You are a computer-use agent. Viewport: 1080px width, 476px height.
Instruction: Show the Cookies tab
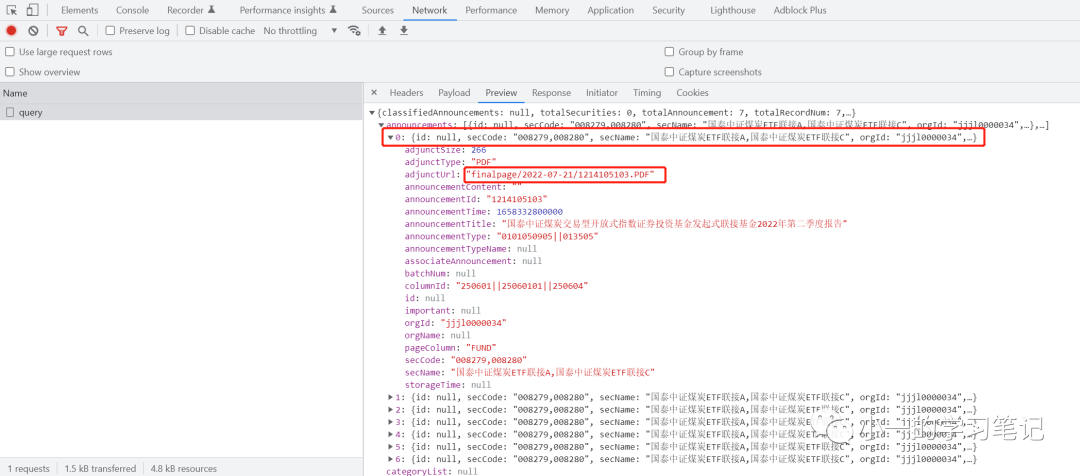click(692, 92)
